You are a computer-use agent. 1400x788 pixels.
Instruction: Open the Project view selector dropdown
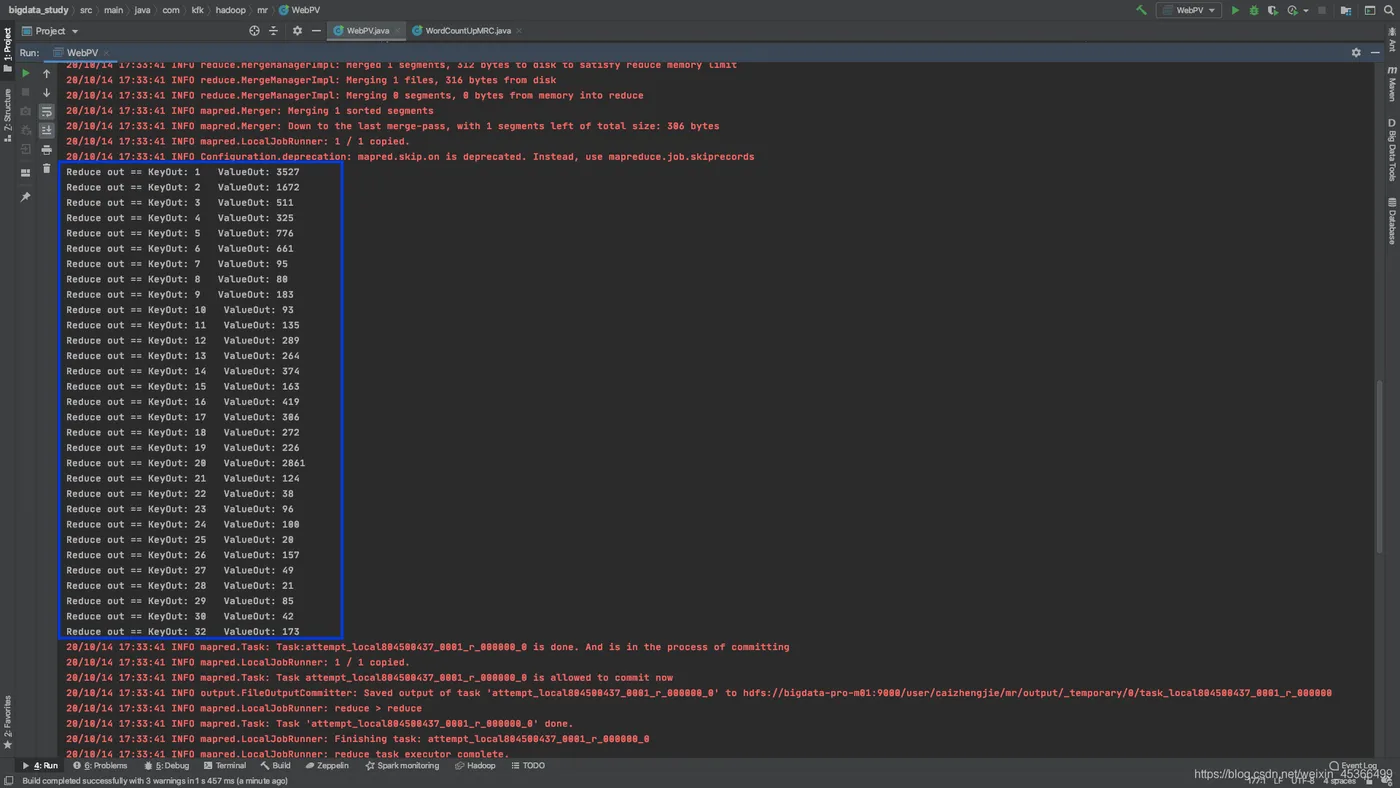click(x=50, y=31)
